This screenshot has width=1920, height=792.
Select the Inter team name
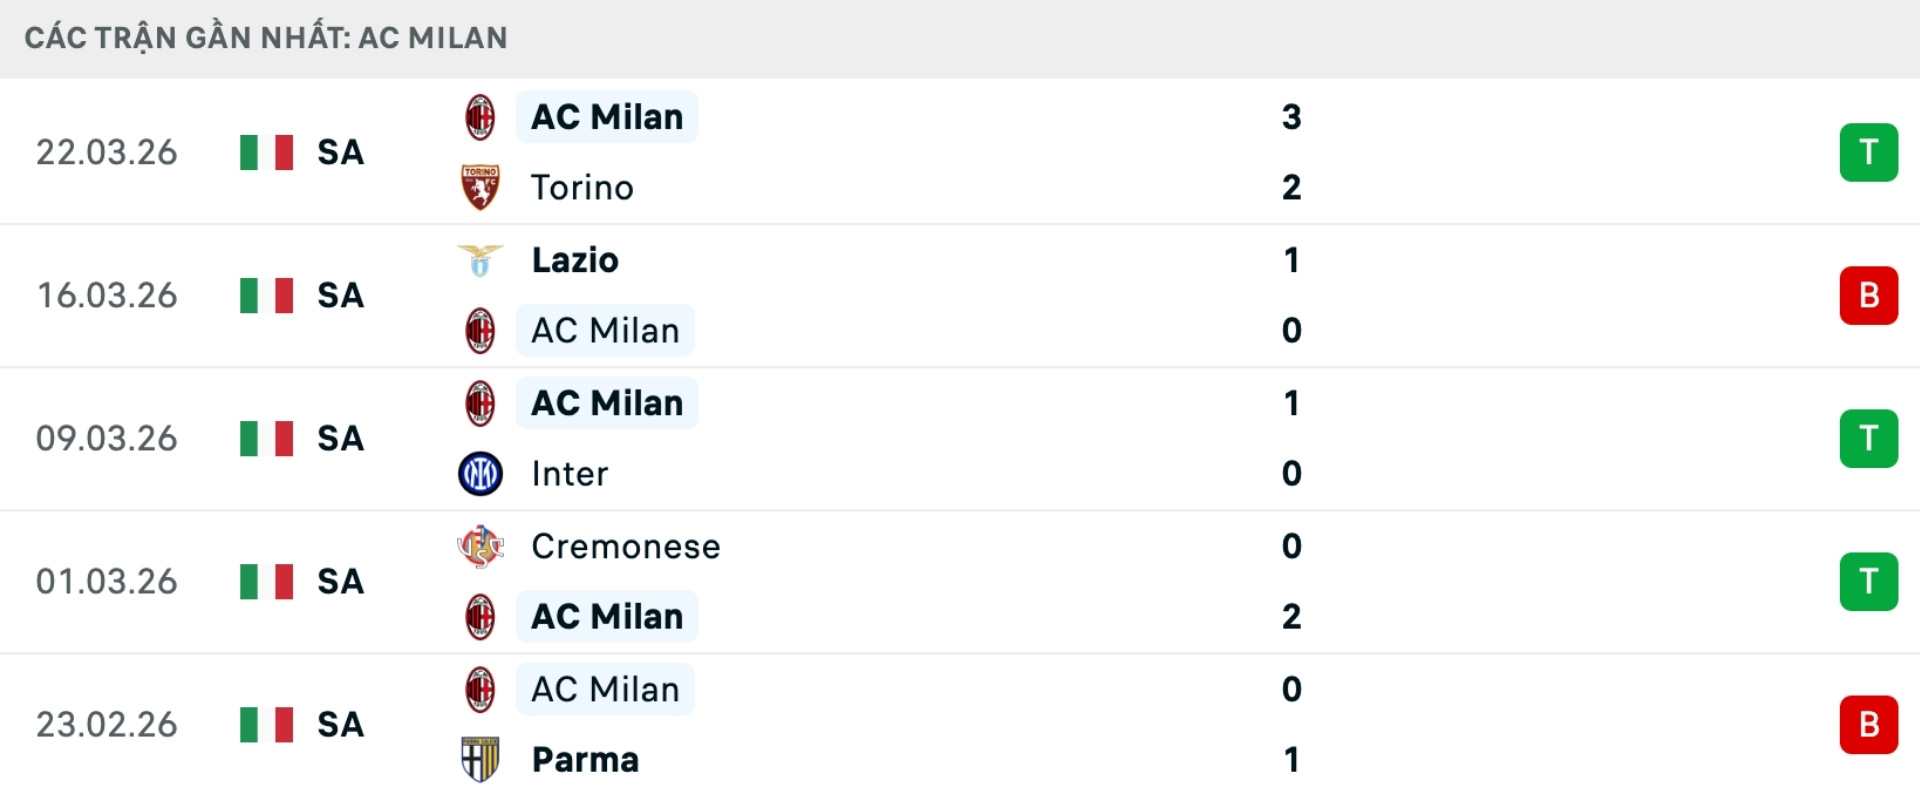(569, 474)
